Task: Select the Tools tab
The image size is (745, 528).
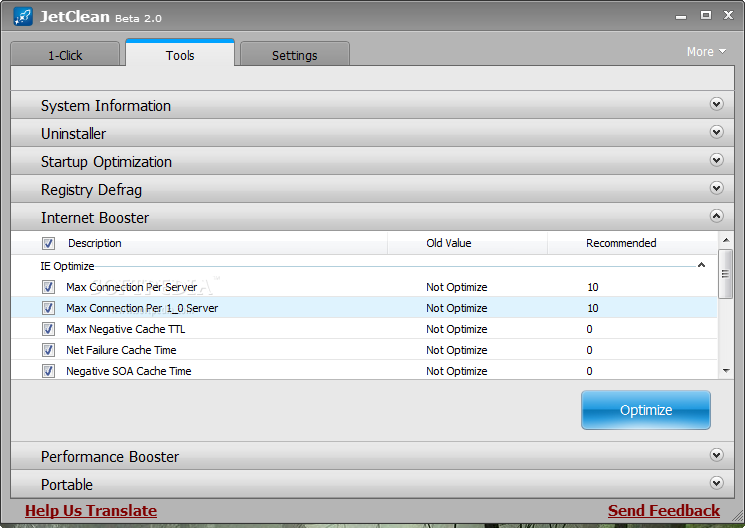Action: pyautogui.click(x=180, y=54)
